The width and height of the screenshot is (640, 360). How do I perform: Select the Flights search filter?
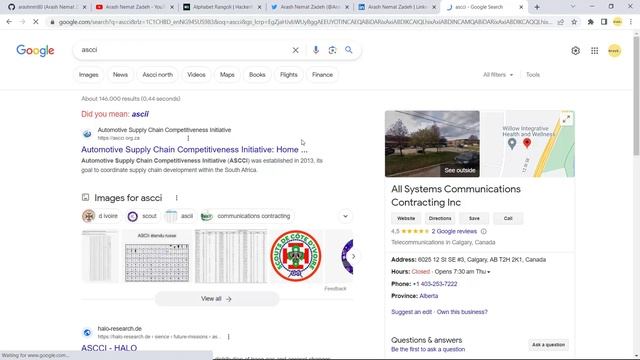pos(289,75)
